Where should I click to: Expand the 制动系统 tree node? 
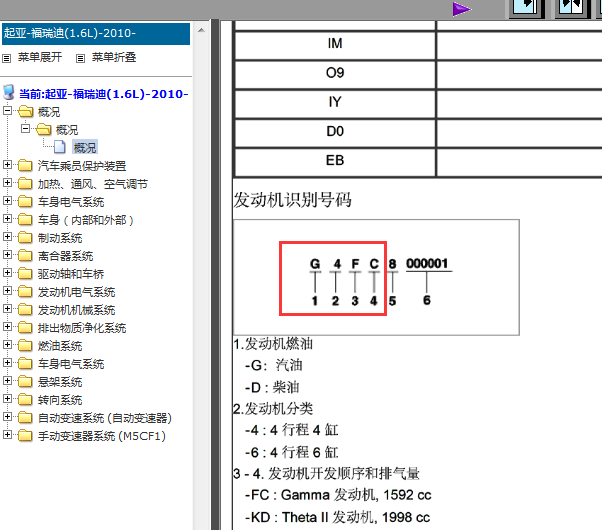point(7,237)
